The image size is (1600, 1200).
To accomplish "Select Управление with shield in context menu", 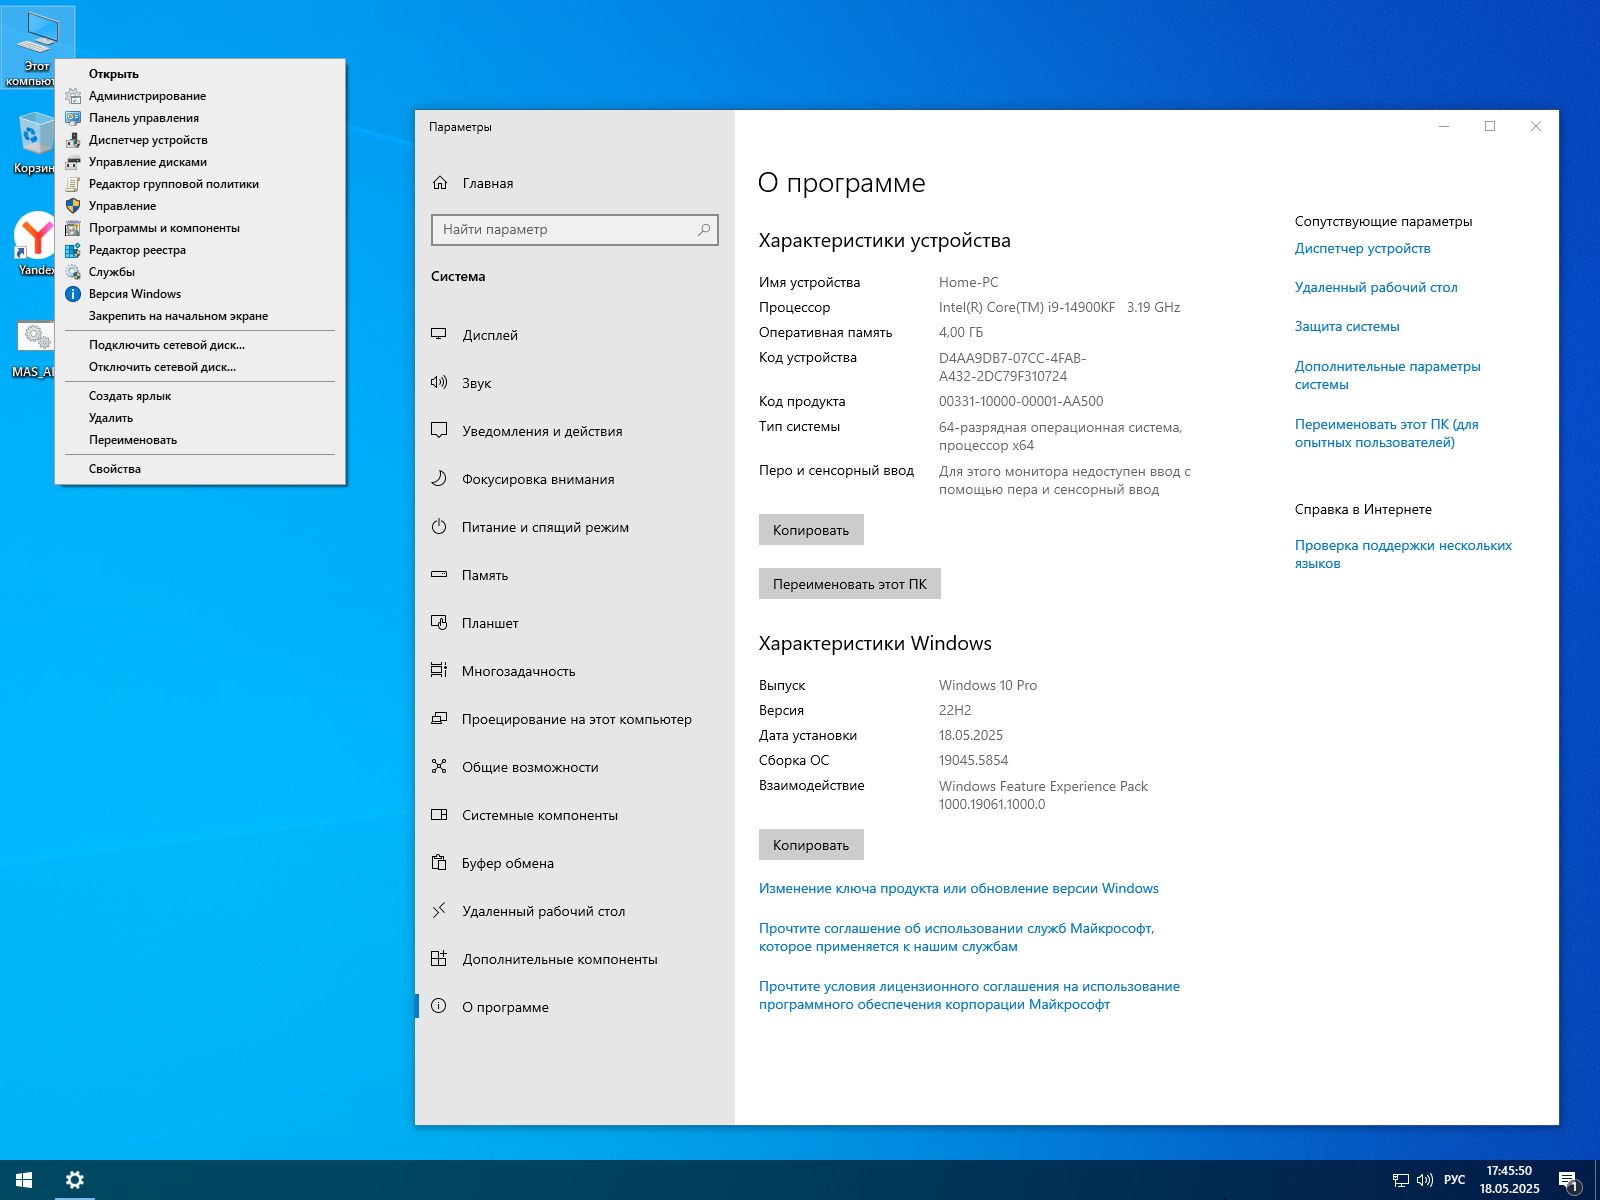I will pyautogui.click(x=200, y=206).
